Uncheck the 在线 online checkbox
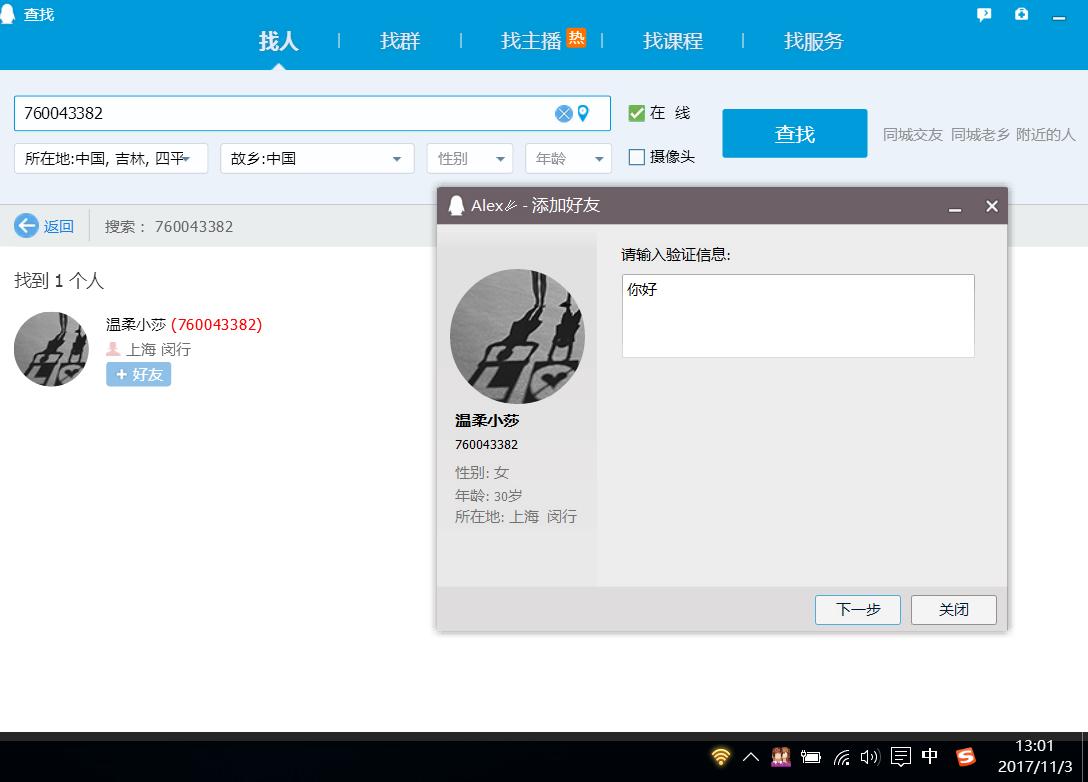1088x782 pixels. [636, 113]
